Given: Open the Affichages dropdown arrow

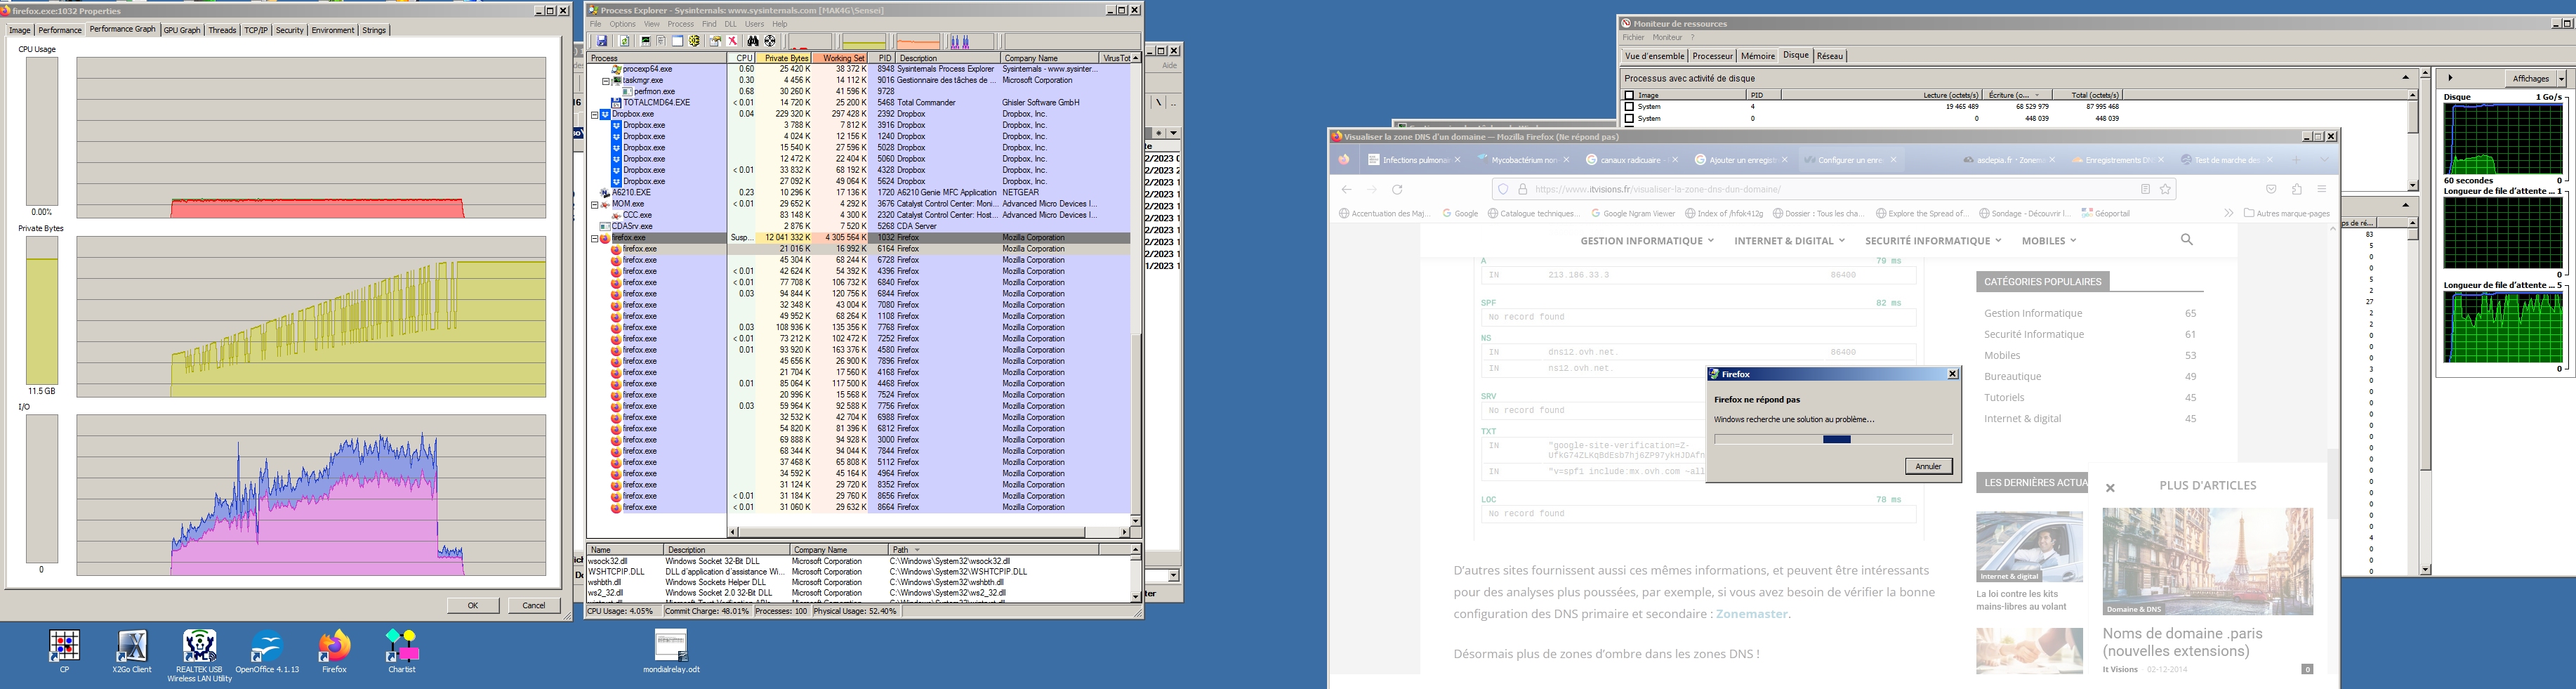Looking at the screenshot, I should 2561,78.
